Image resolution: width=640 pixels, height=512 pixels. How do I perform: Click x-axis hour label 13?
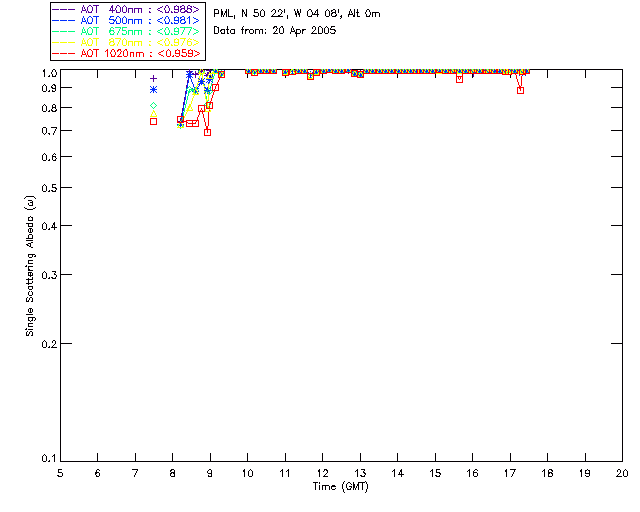click(360, 473)
